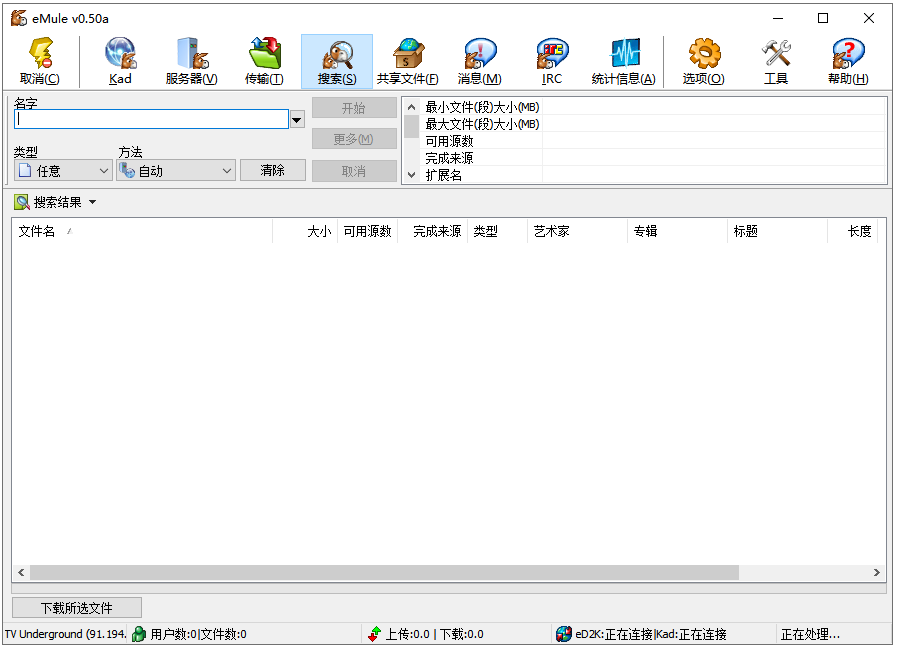The image size is (898, 649).
Task: Switch to the 传输(T) transfers panel
Action: point(264,61)
